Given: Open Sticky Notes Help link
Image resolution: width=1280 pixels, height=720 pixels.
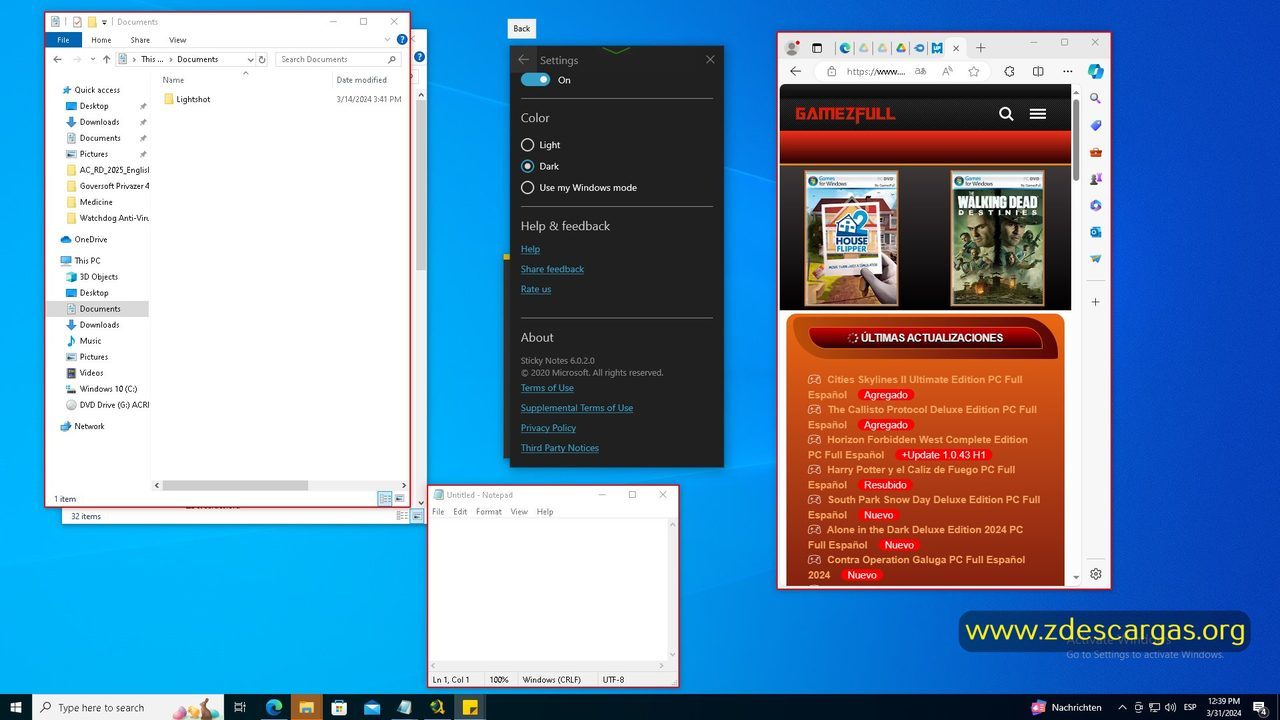Looking at the screenshot, I should coord(530,249).
